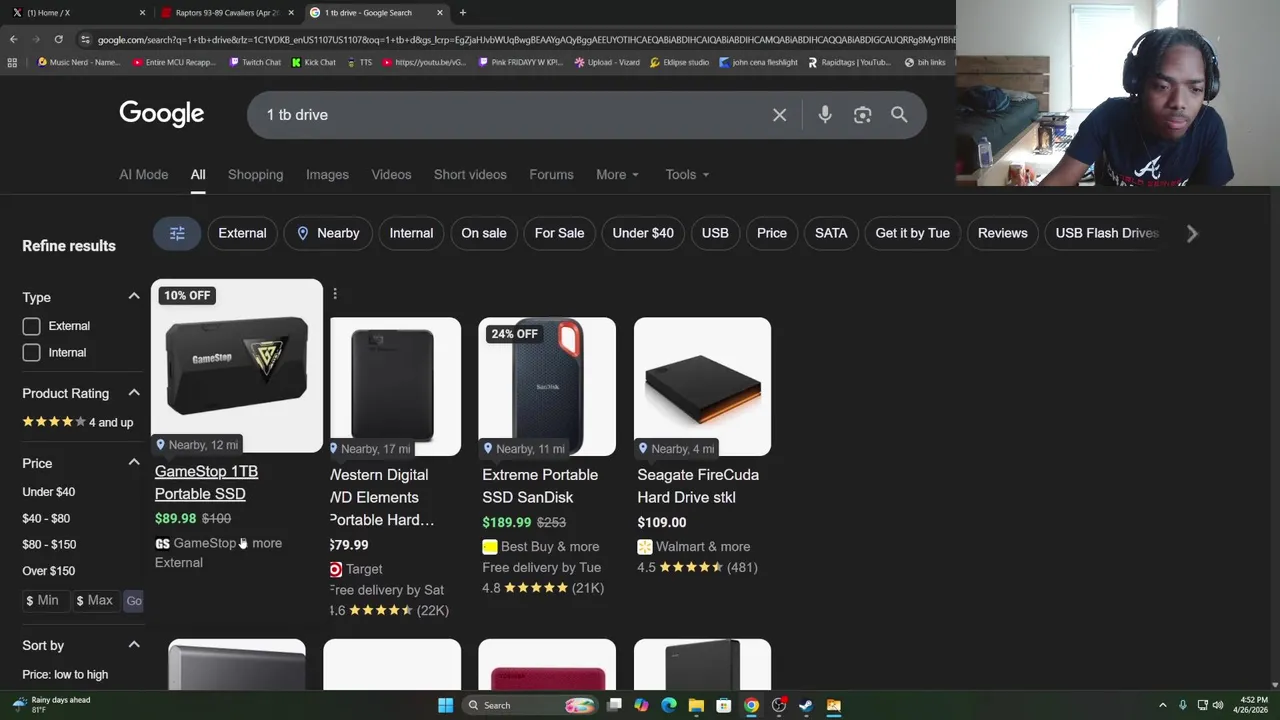
Task: Apply the Get it by Tue chip
Action: click(912, 233)
